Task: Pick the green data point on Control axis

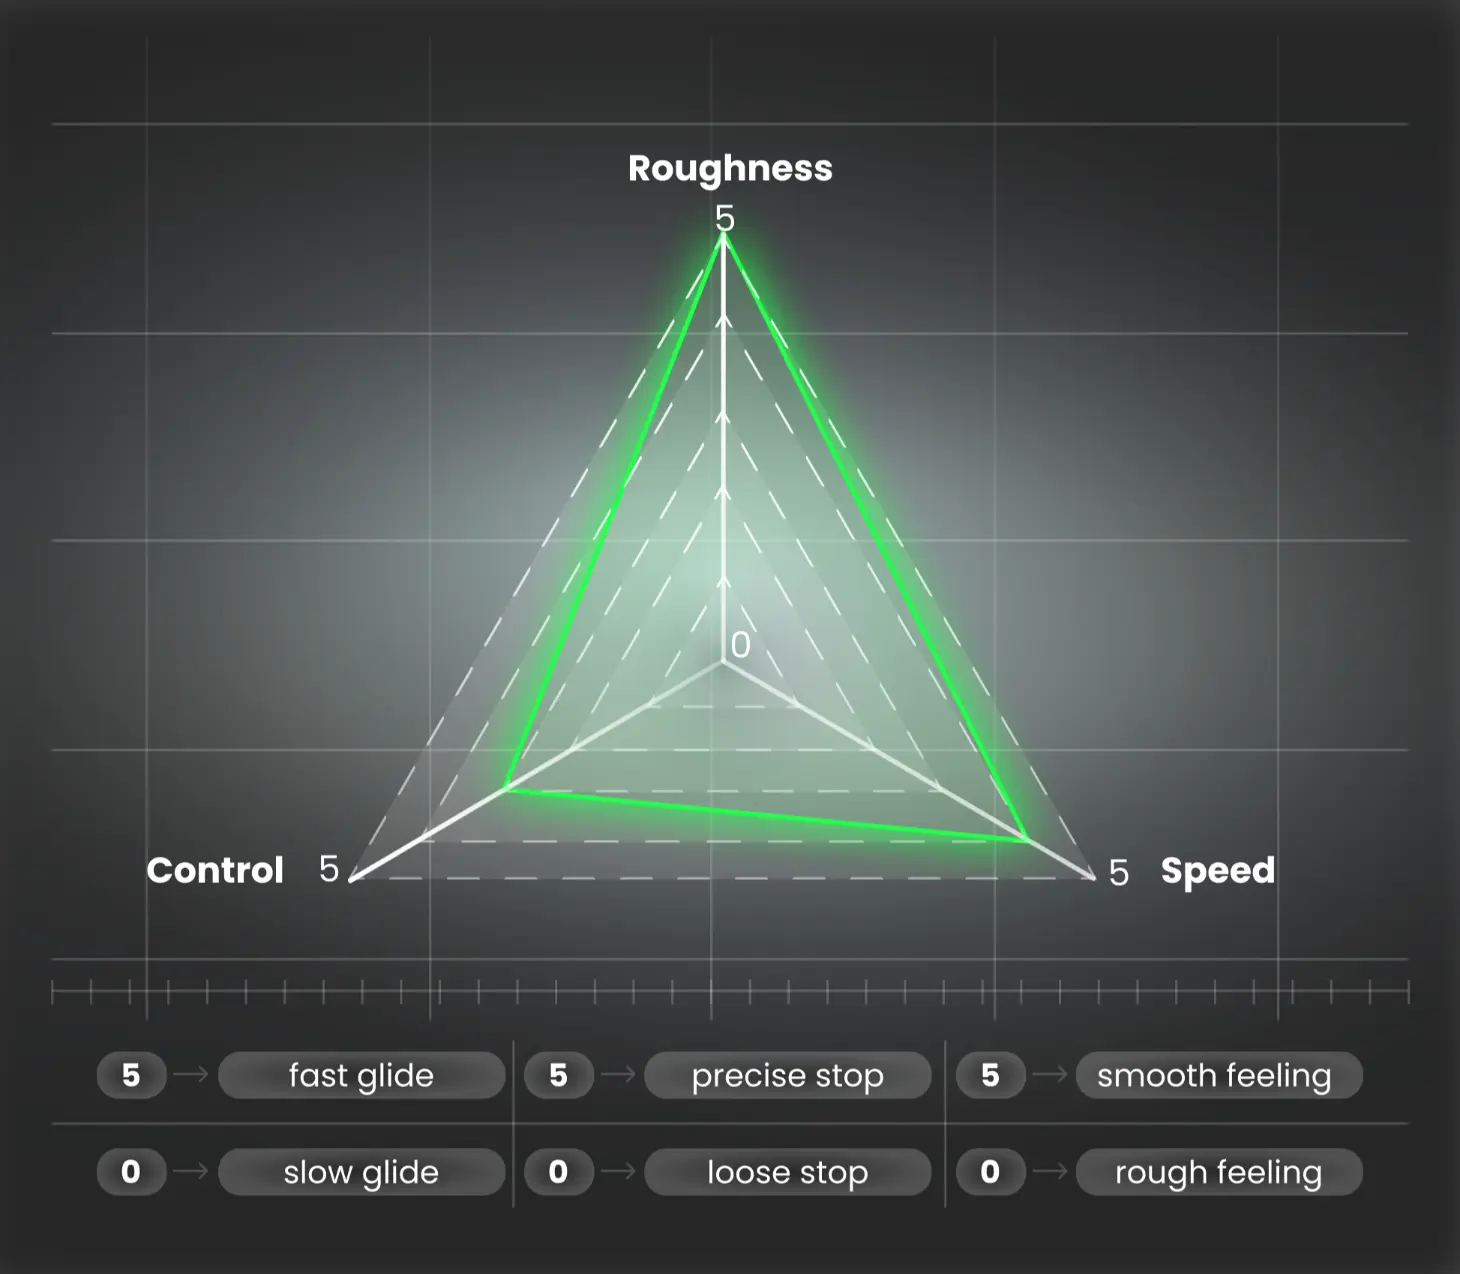Action: coord(507,789)
